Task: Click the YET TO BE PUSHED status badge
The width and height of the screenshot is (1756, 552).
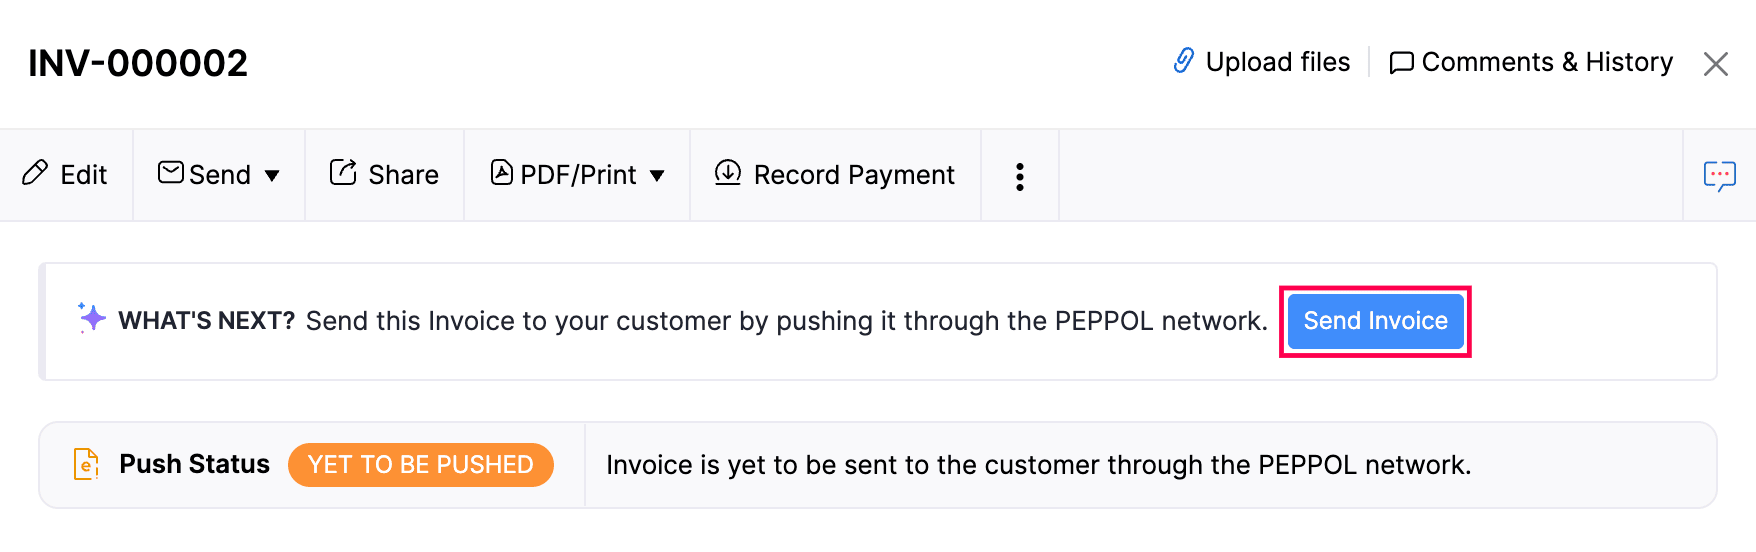Action: tap(420, 465)
